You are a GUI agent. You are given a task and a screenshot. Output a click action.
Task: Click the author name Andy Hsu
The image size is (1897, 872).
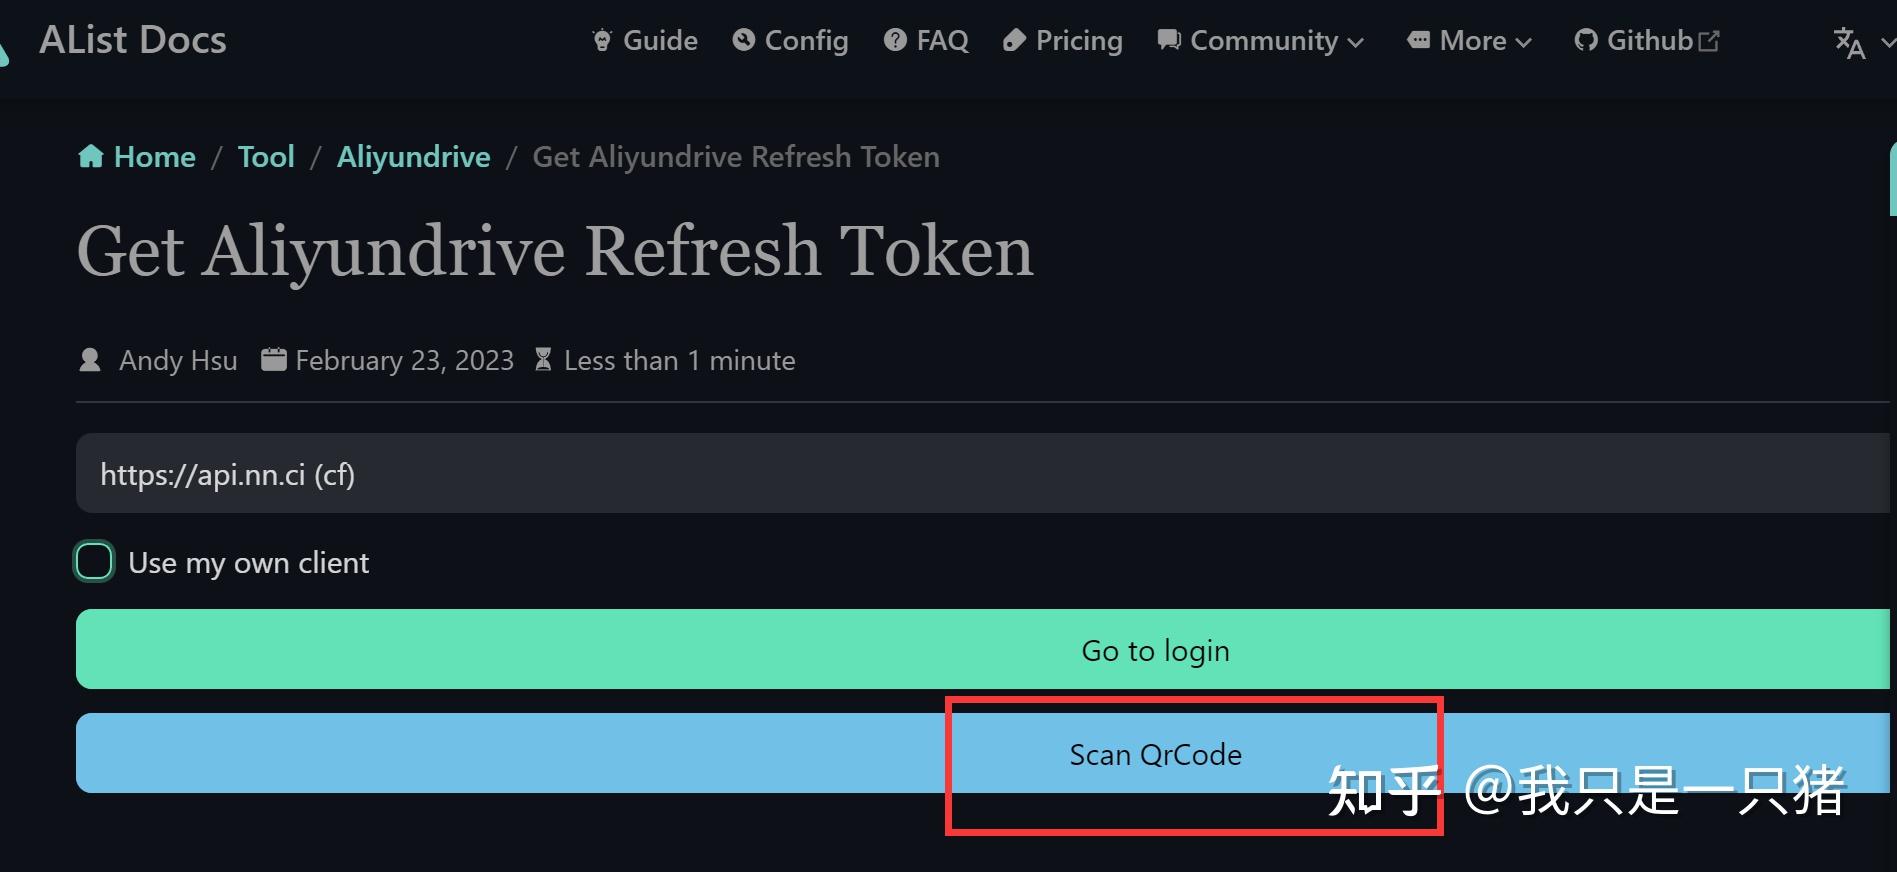pyautogui.click(x=178, y=360)
